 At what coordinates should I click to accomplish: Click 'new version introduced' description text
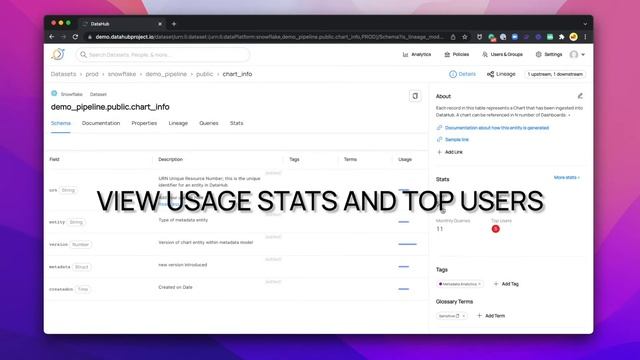tap(182, 264)
